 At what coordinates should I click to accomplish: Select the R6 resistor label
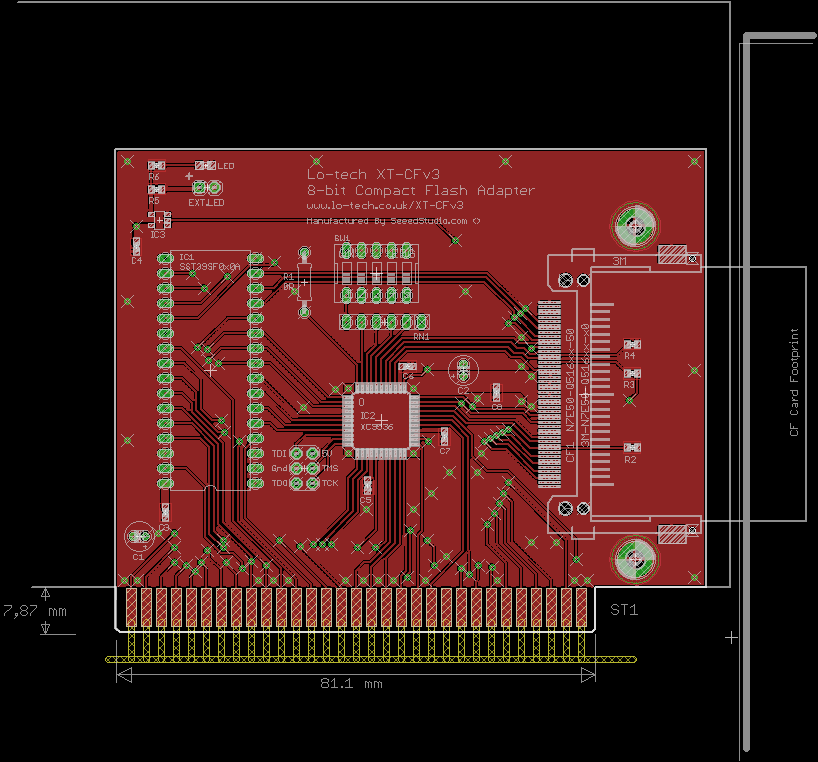click(153, 177)
